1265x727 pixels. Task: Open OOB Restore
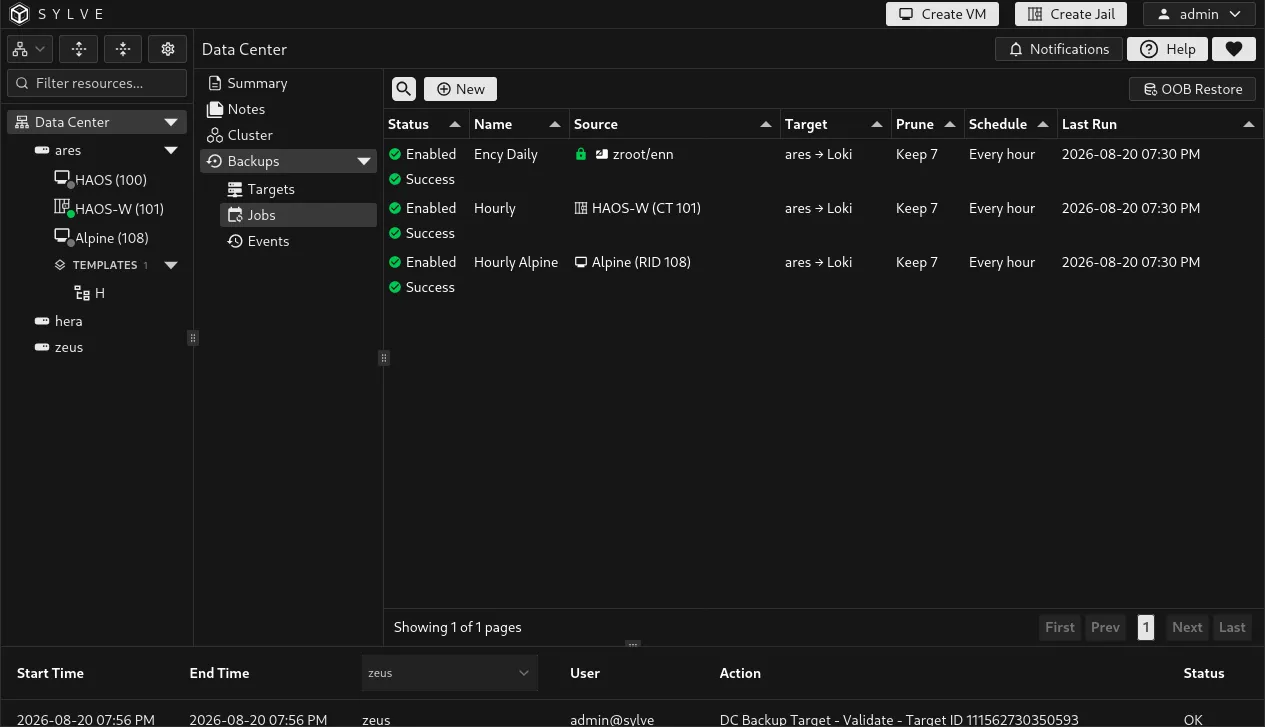click(x=1193, y=89)
